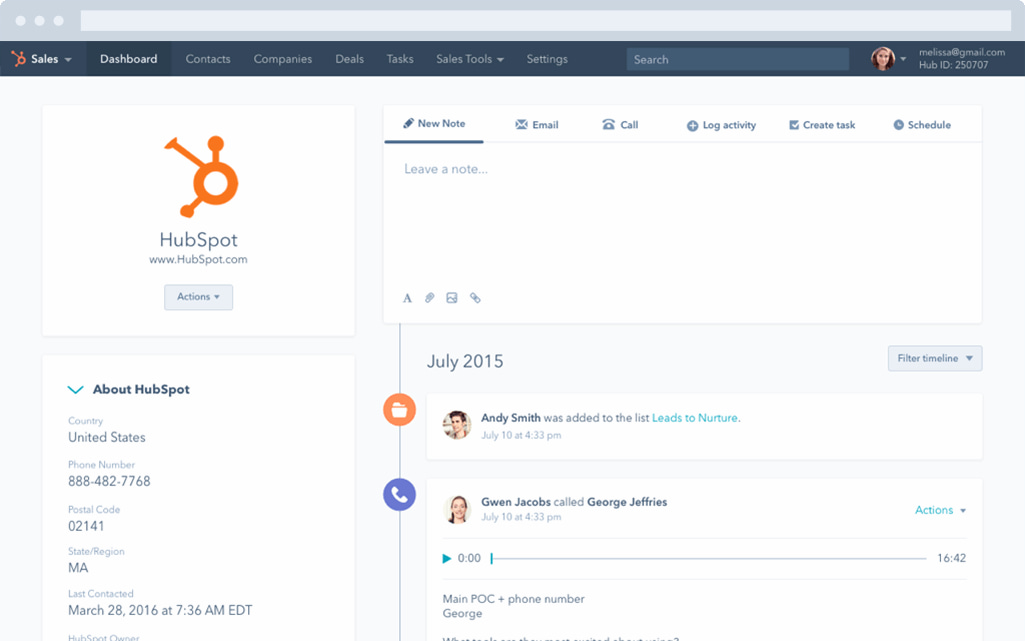
Task: Open the Call option via phone icon
Action: [608, 124]
